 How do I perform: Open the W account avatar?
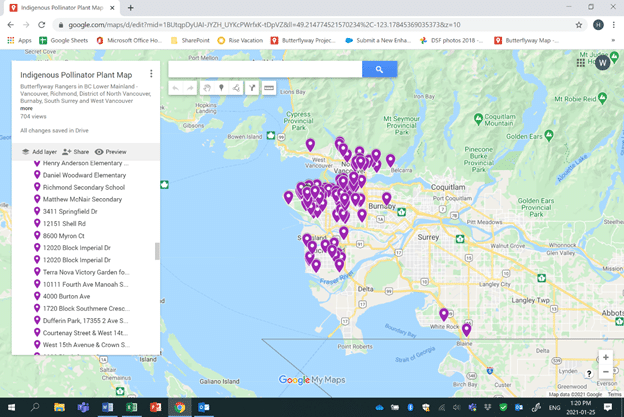click(603, 62)
